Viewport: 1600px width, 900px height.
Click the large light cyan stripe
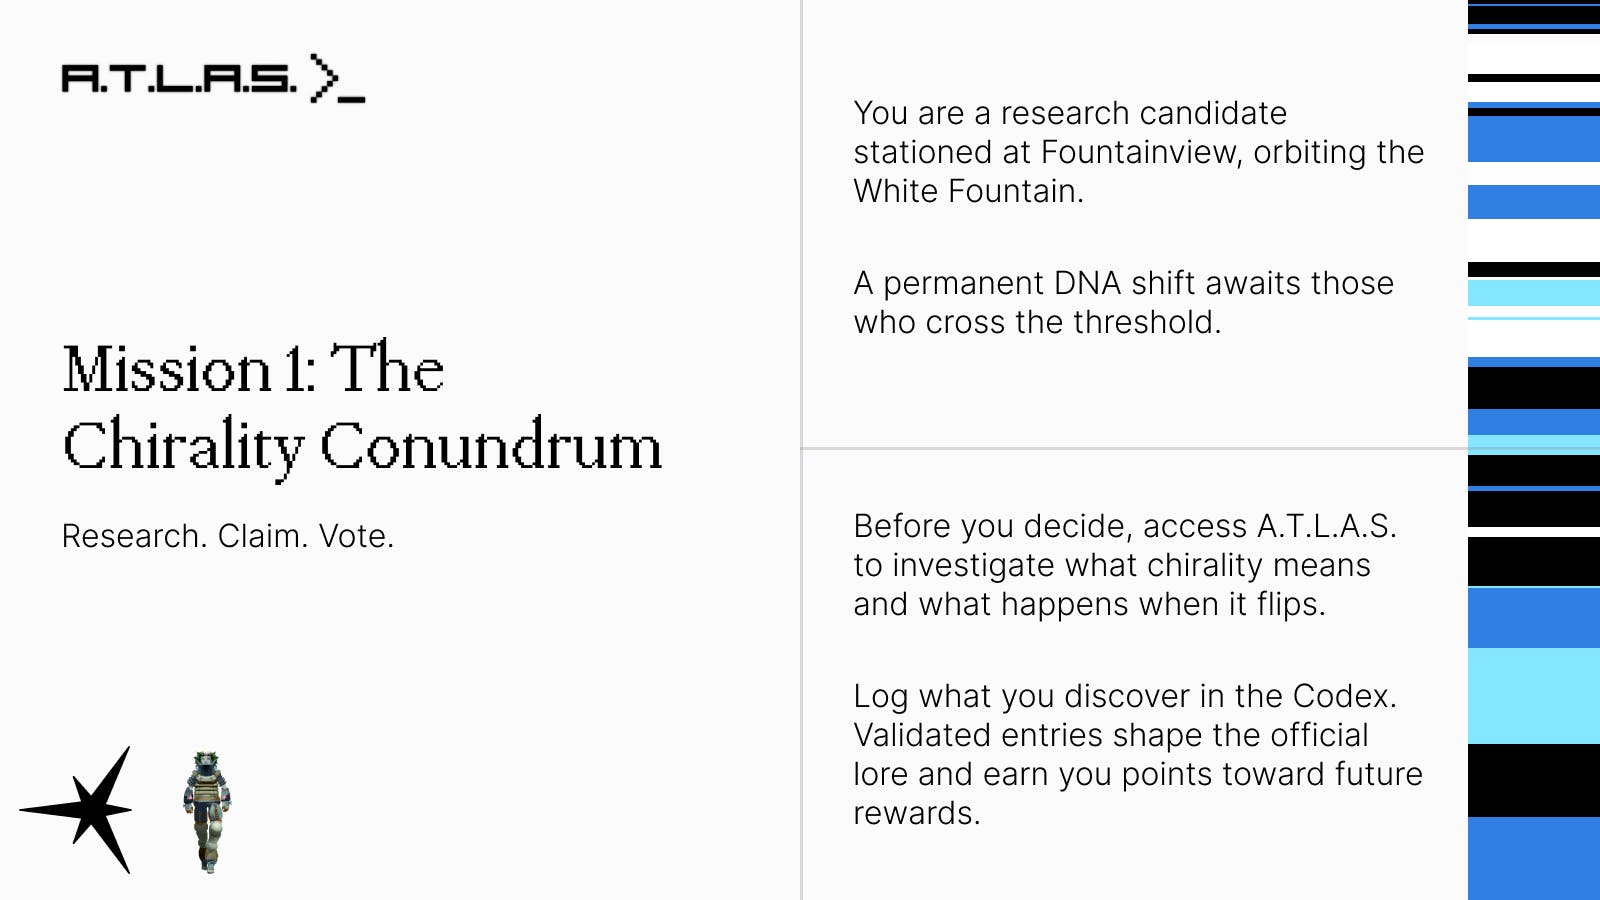tap(1534, 696)
